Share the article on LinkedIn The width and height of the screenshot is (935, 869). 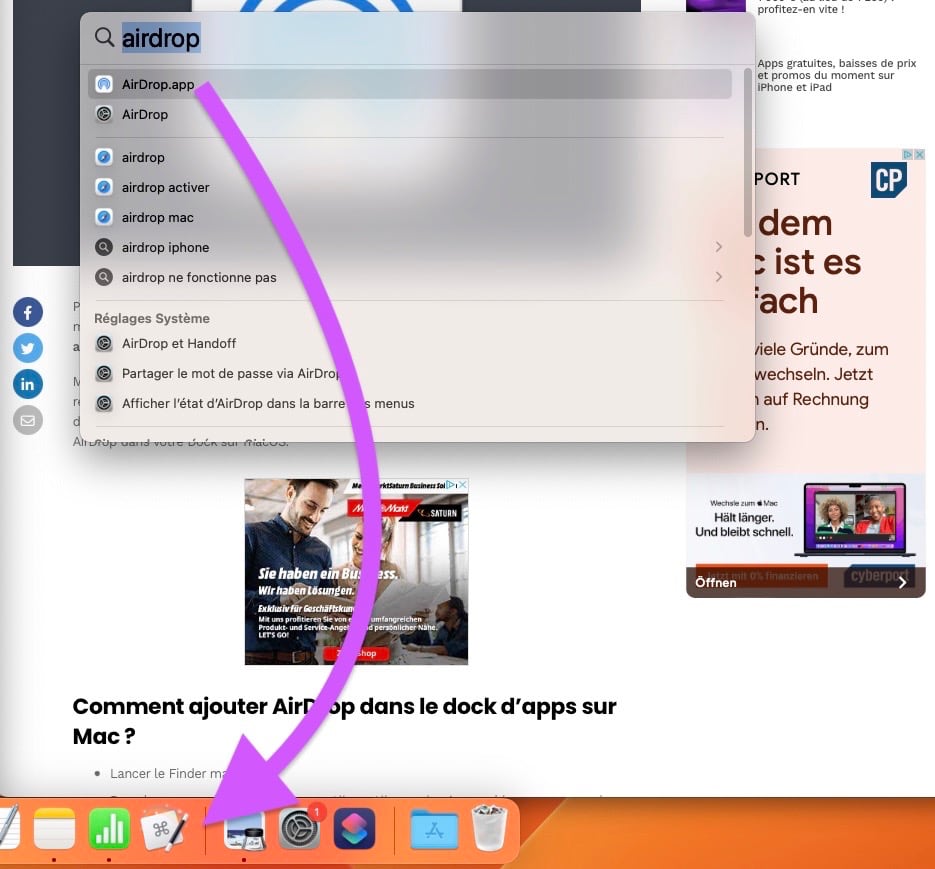click(28, 384)
